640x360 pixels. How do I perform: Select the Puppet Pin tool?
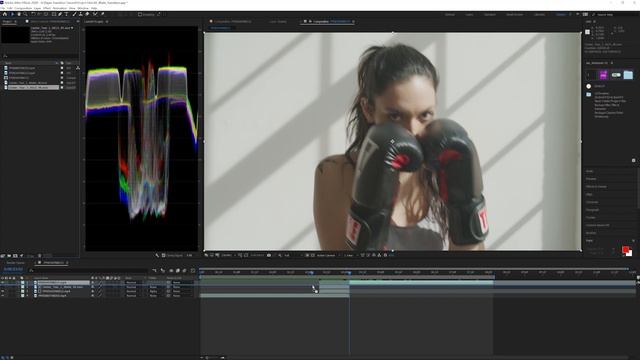coord(103,14)
